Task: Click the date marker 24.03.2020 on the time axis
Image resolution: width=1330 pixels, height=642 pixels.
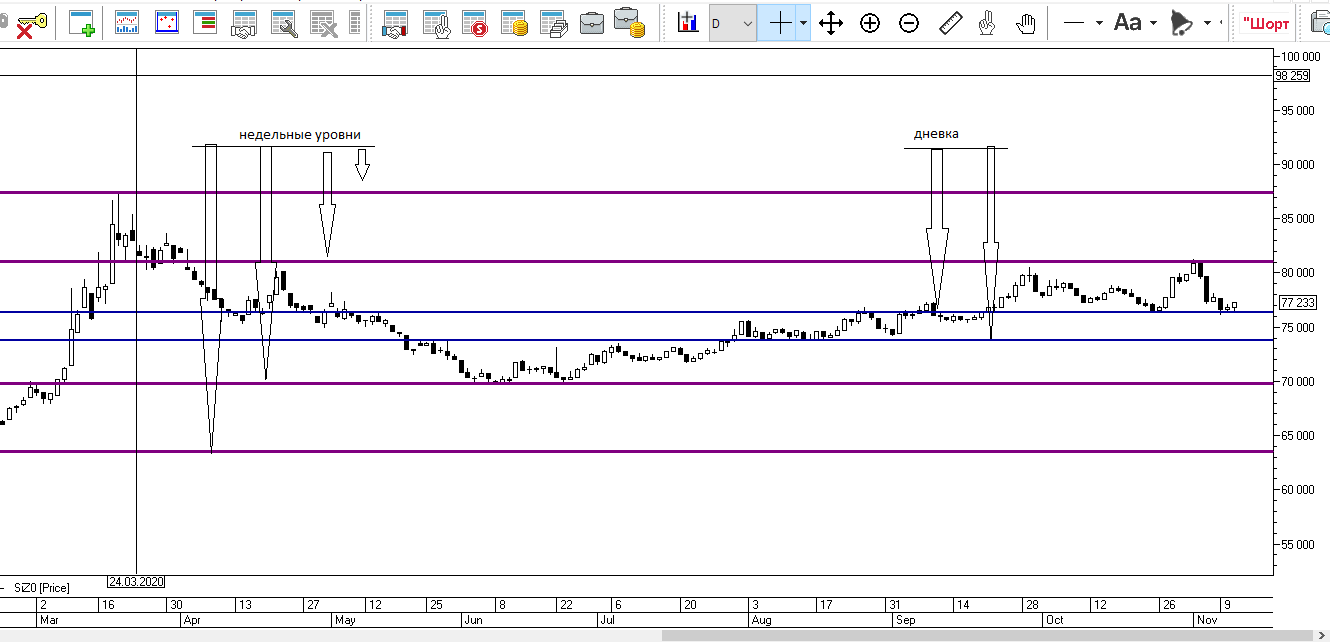Action: click(136, 582)
